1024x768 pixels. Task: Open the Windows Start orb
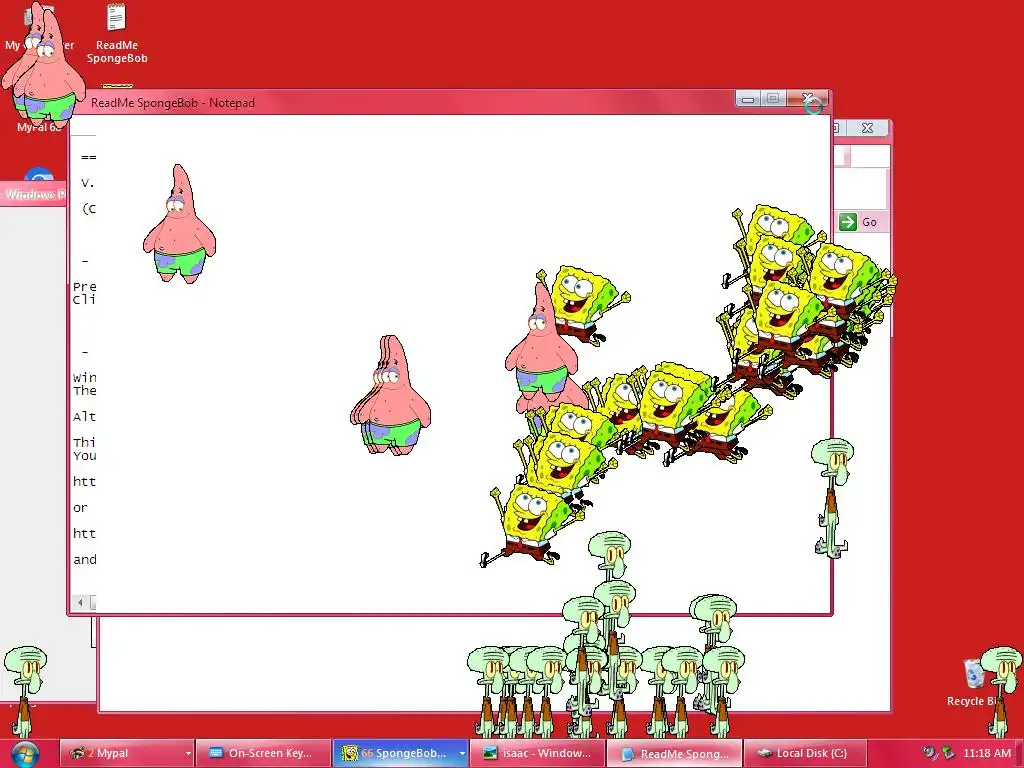(25, 754)
